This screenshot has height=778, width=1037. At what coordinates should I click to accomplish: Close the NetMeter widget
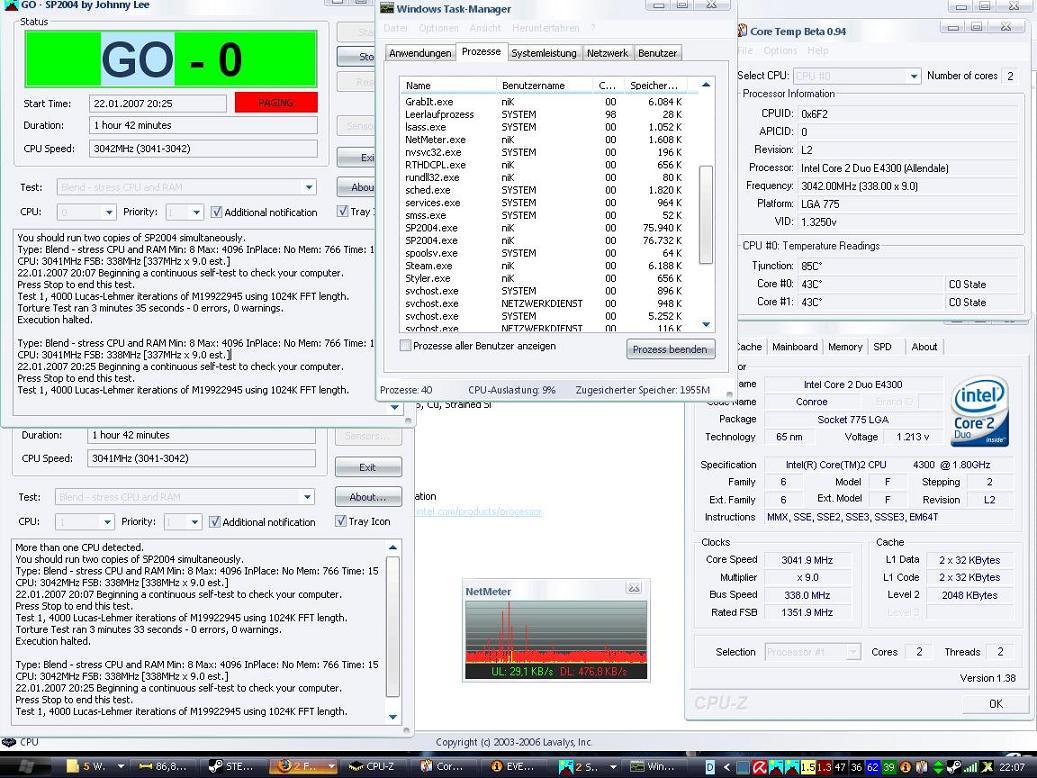(634, 587)
